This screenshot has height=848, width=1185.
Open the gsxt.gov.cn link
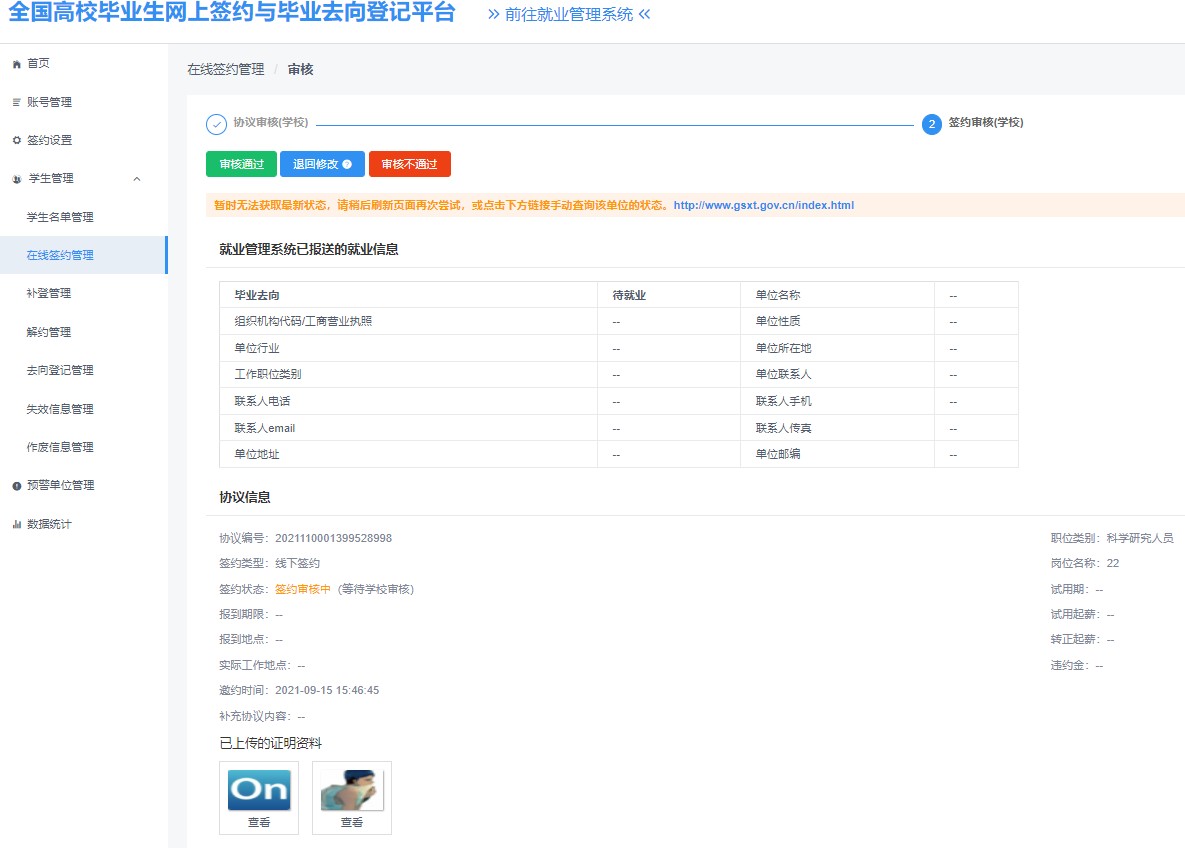(763, 205)
